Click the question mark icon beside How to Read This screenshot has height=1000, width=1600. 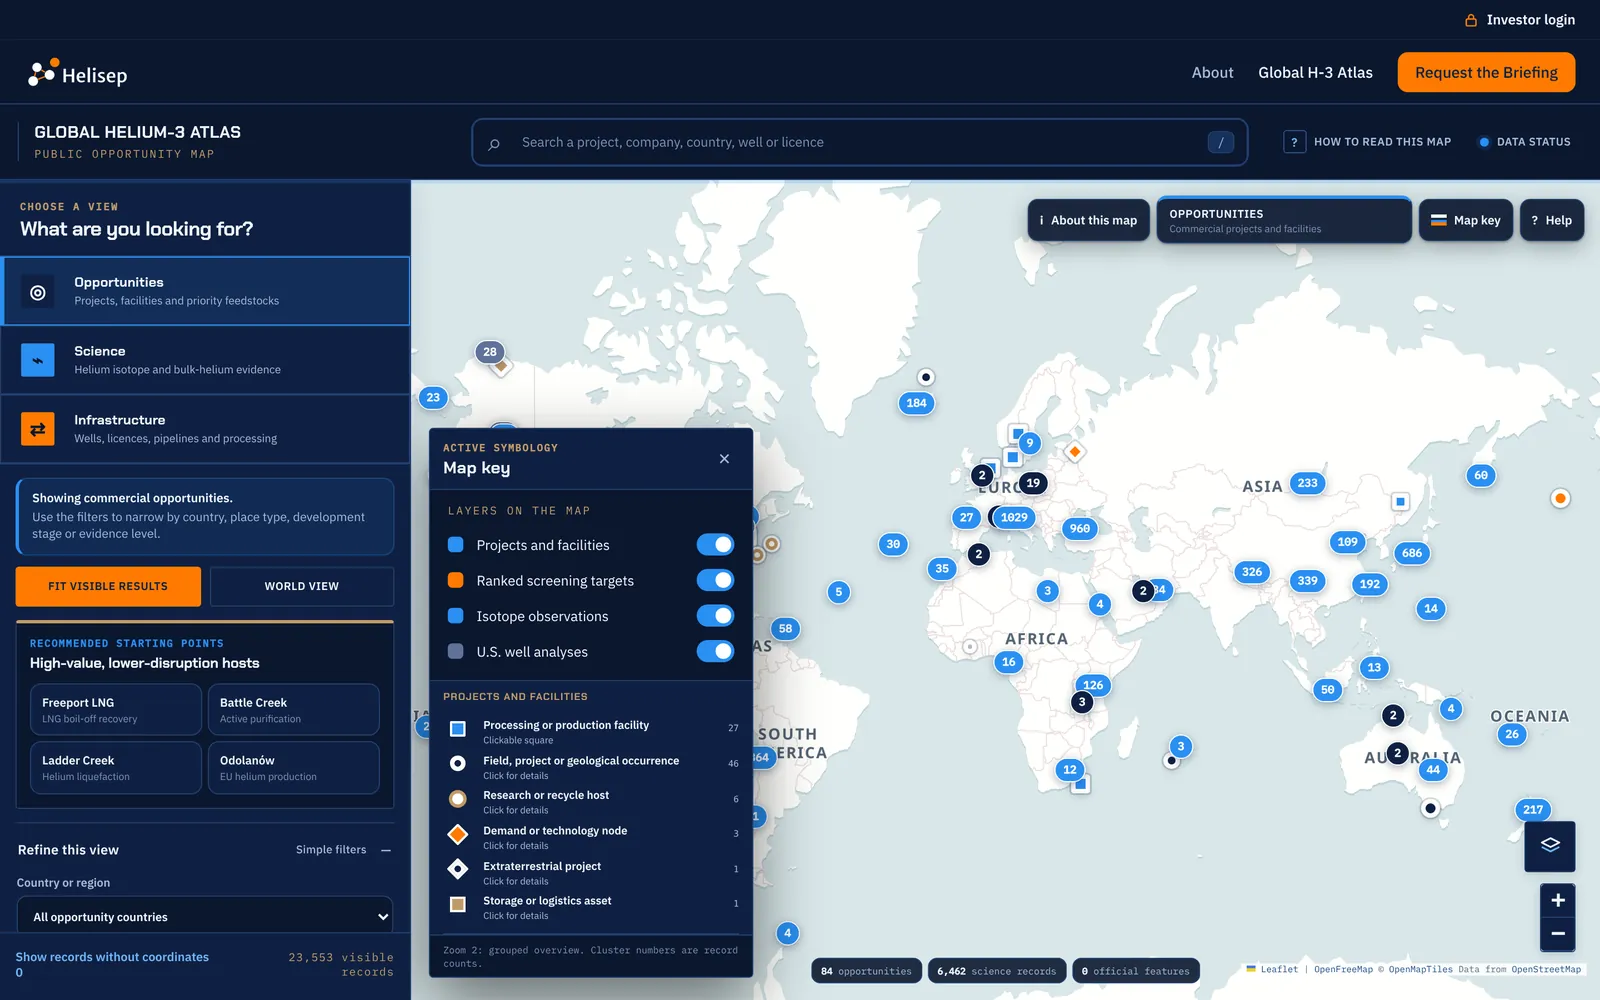click(x=1294, y=142)
